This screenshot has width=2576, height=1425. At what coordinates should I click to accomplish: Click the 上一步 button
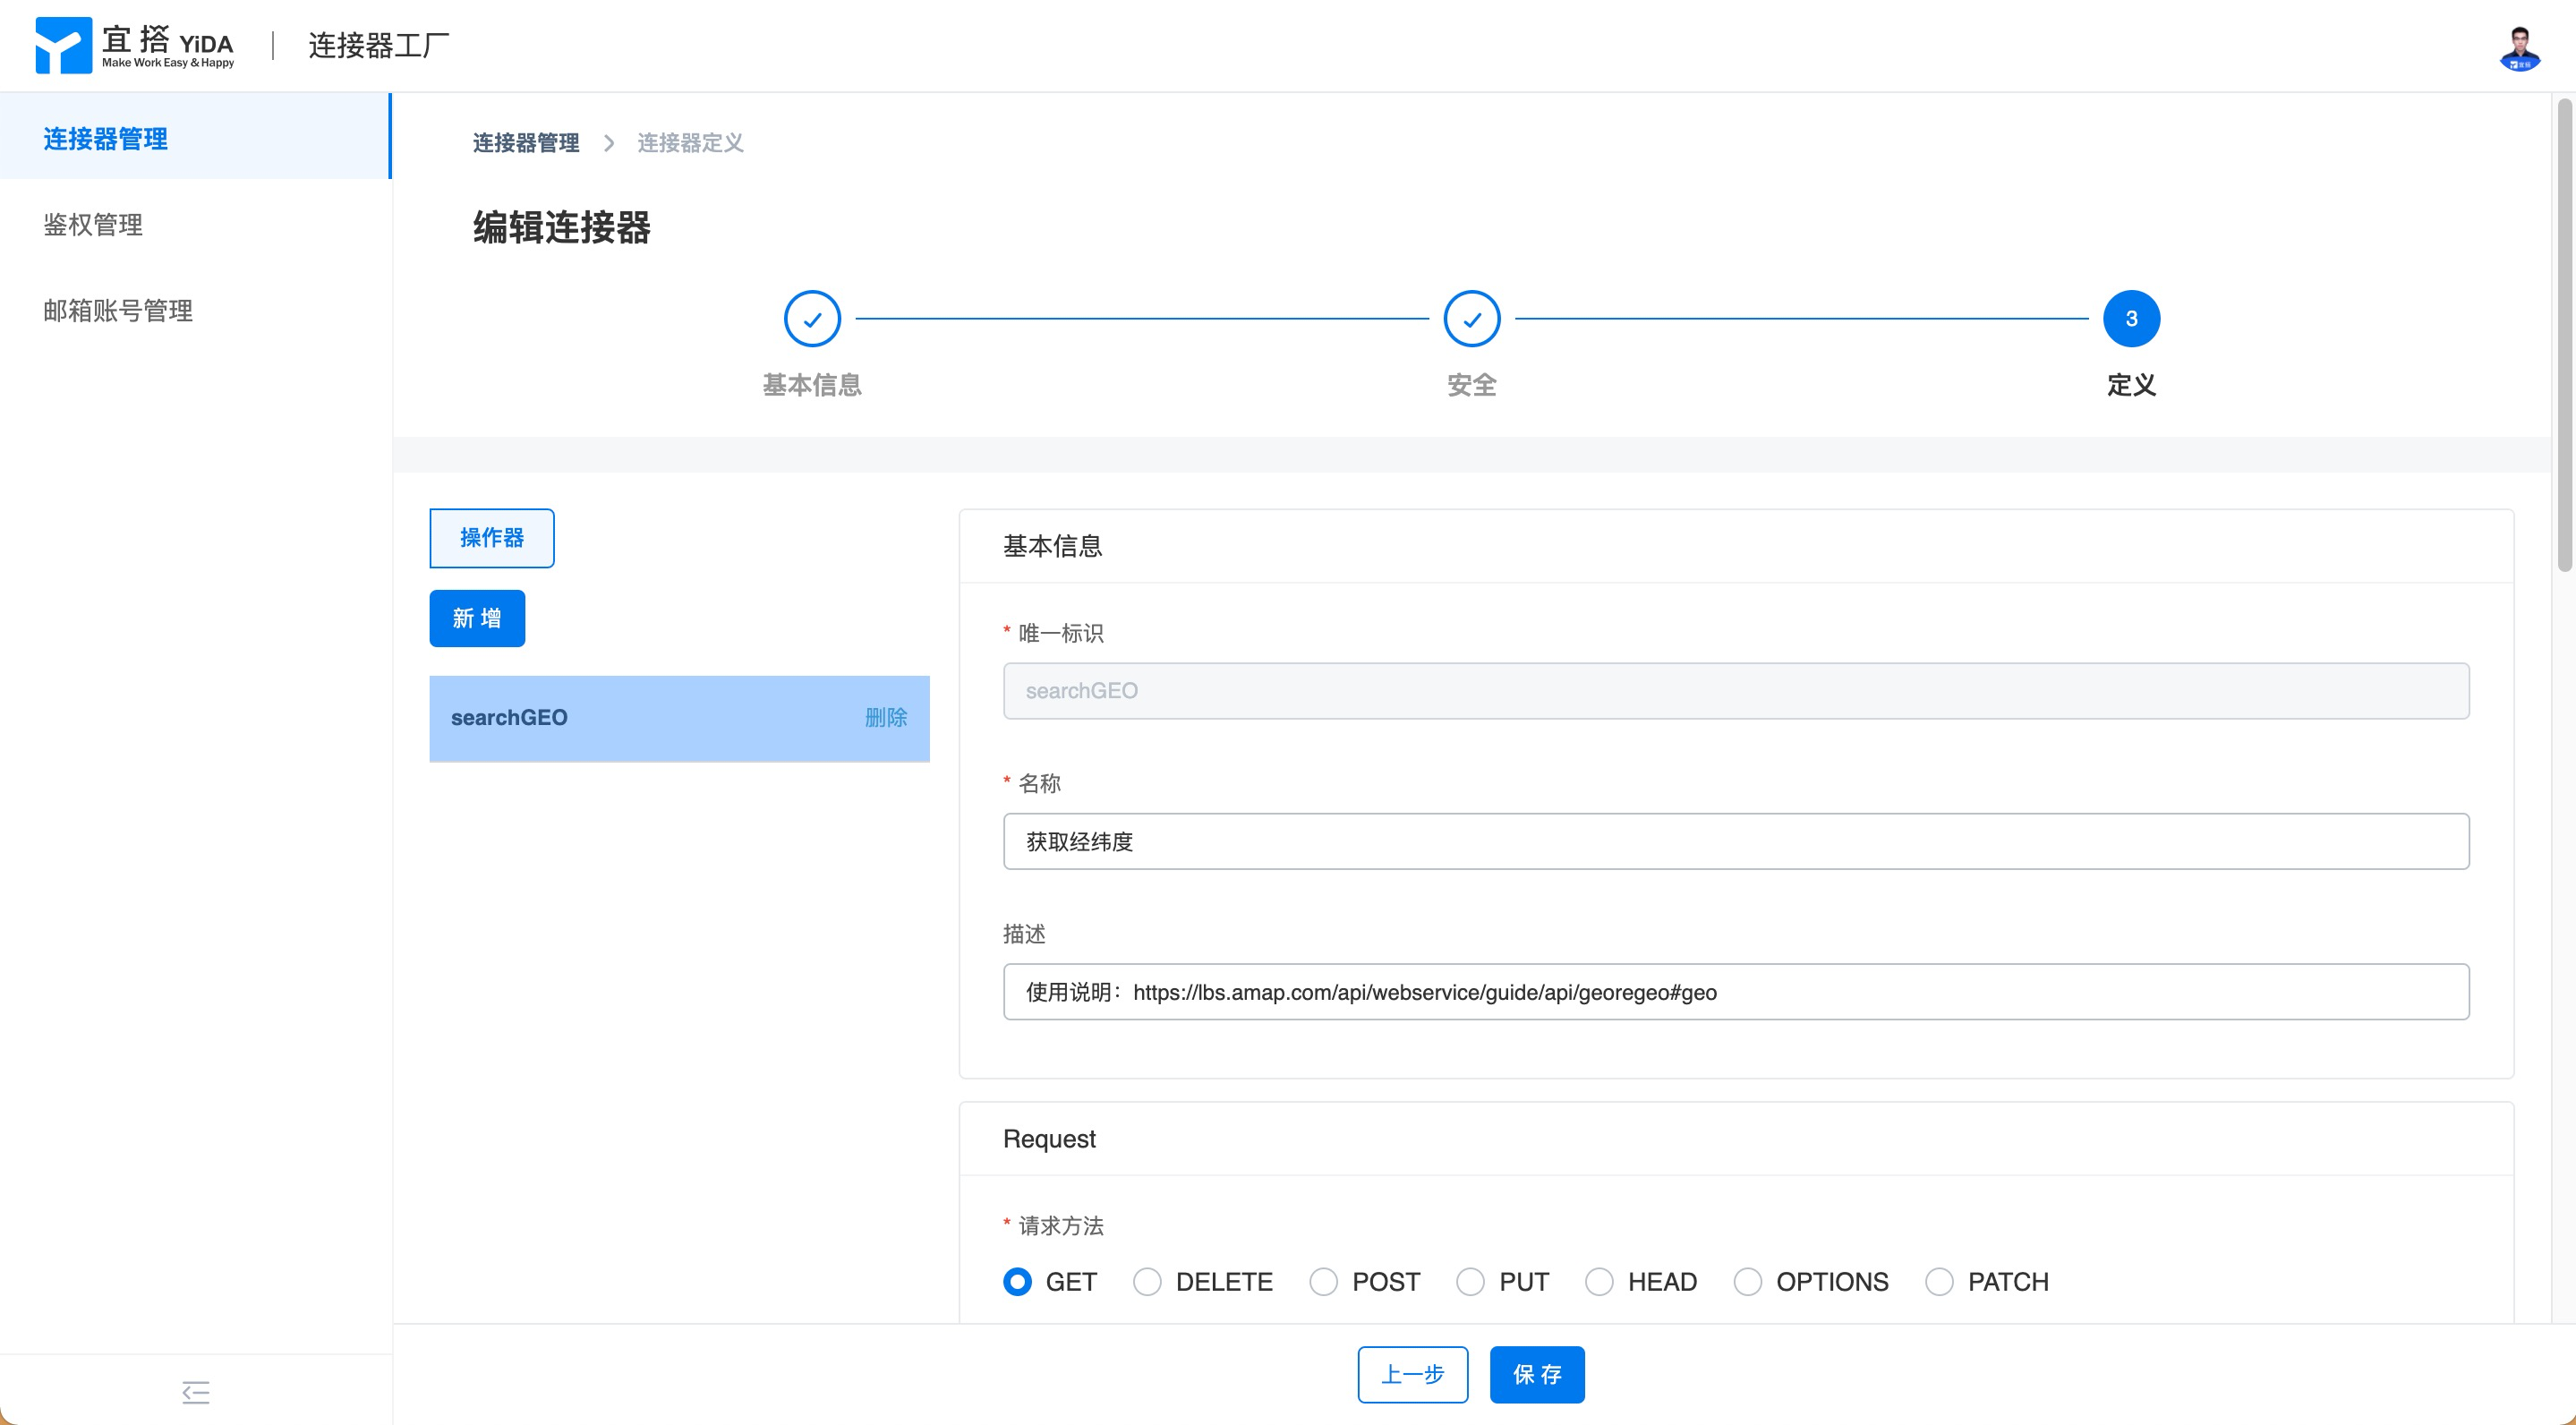[1412, 1374]
